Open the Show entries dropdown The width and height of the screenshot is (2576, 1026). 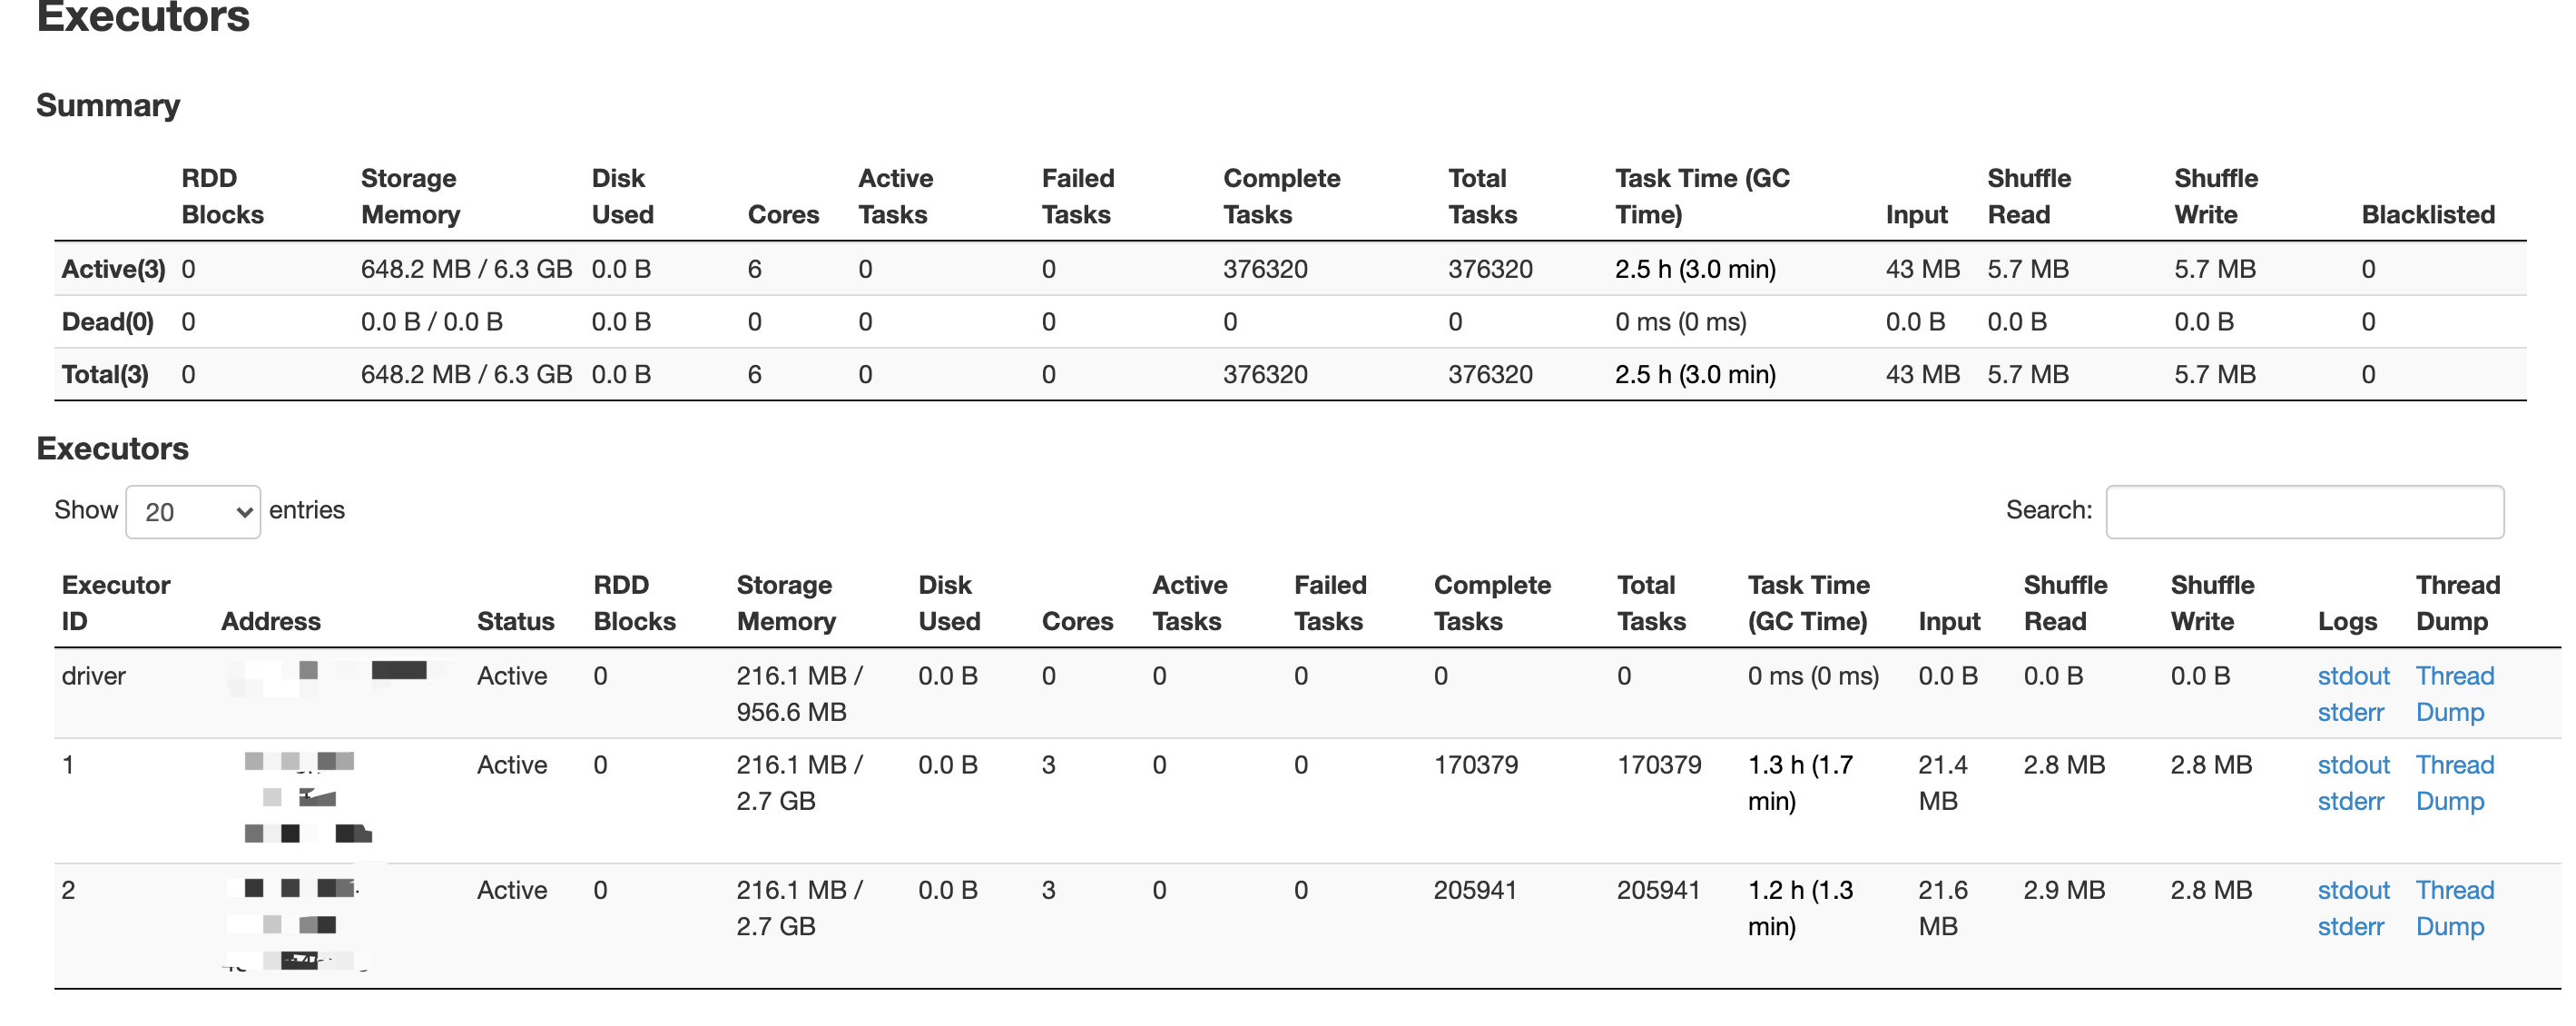click(x=193, y=512)
